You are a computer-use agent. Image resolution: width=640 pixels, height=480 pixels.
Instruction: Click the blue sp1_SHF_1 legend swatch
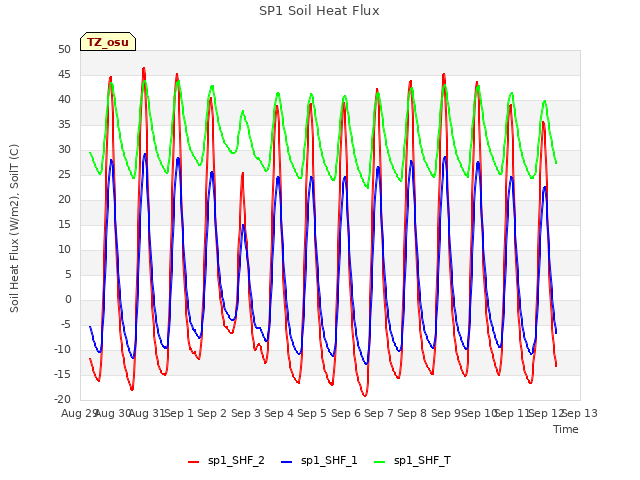(x=287, y=462)
